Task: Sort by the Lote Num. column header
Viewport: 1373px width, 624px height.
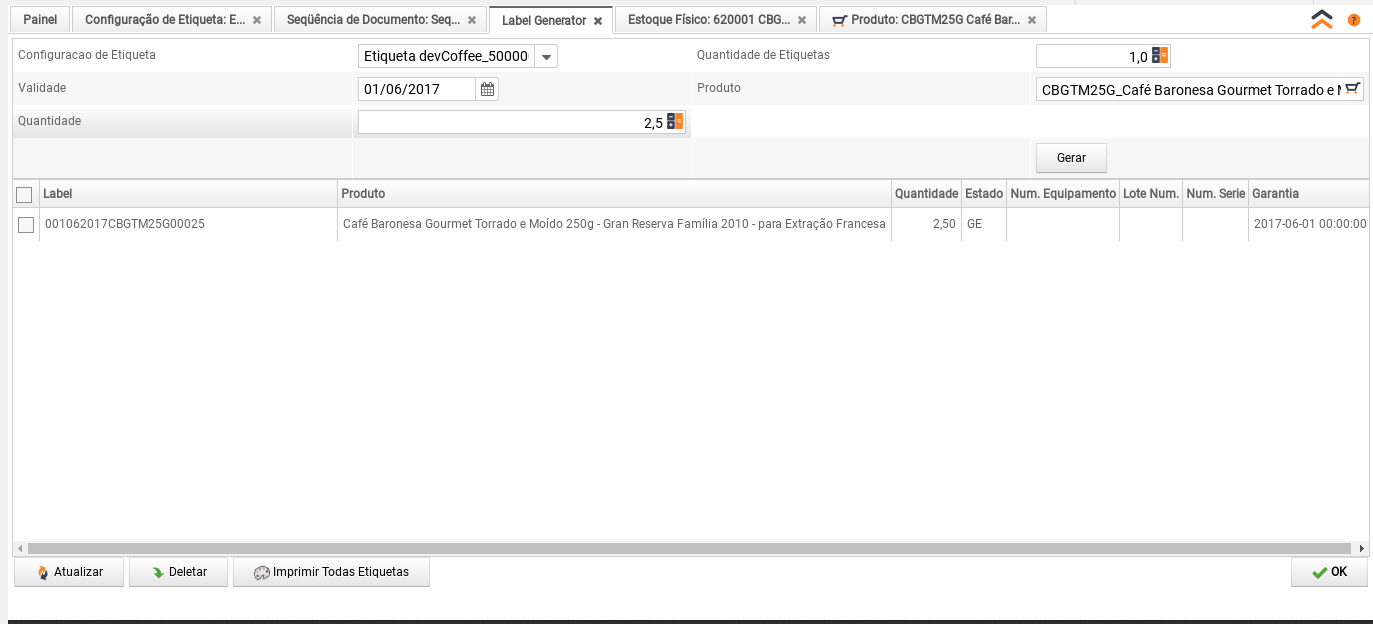Action: point(1151,194)
